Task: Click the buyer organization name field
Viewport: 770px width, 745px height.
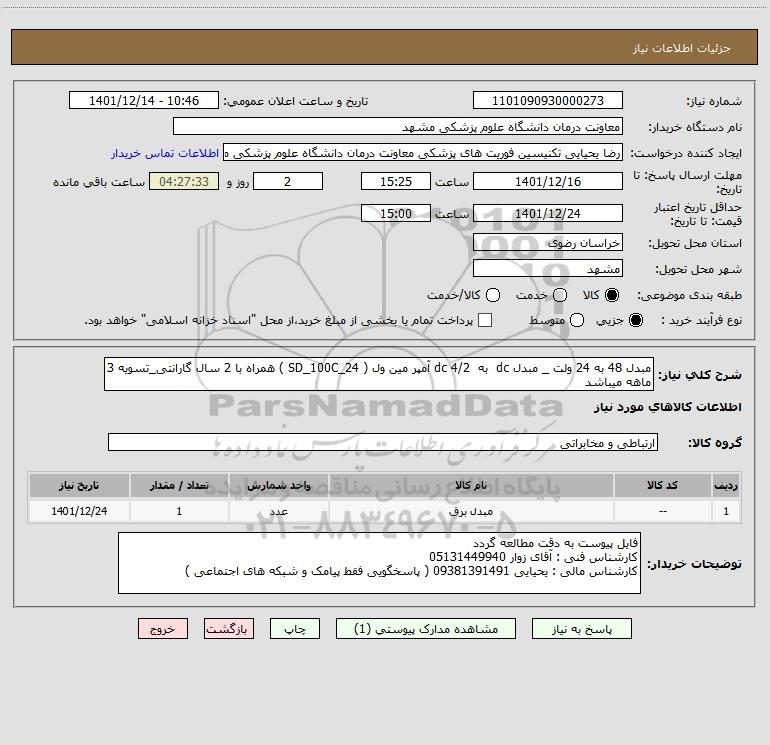Action: pos(398,127)
